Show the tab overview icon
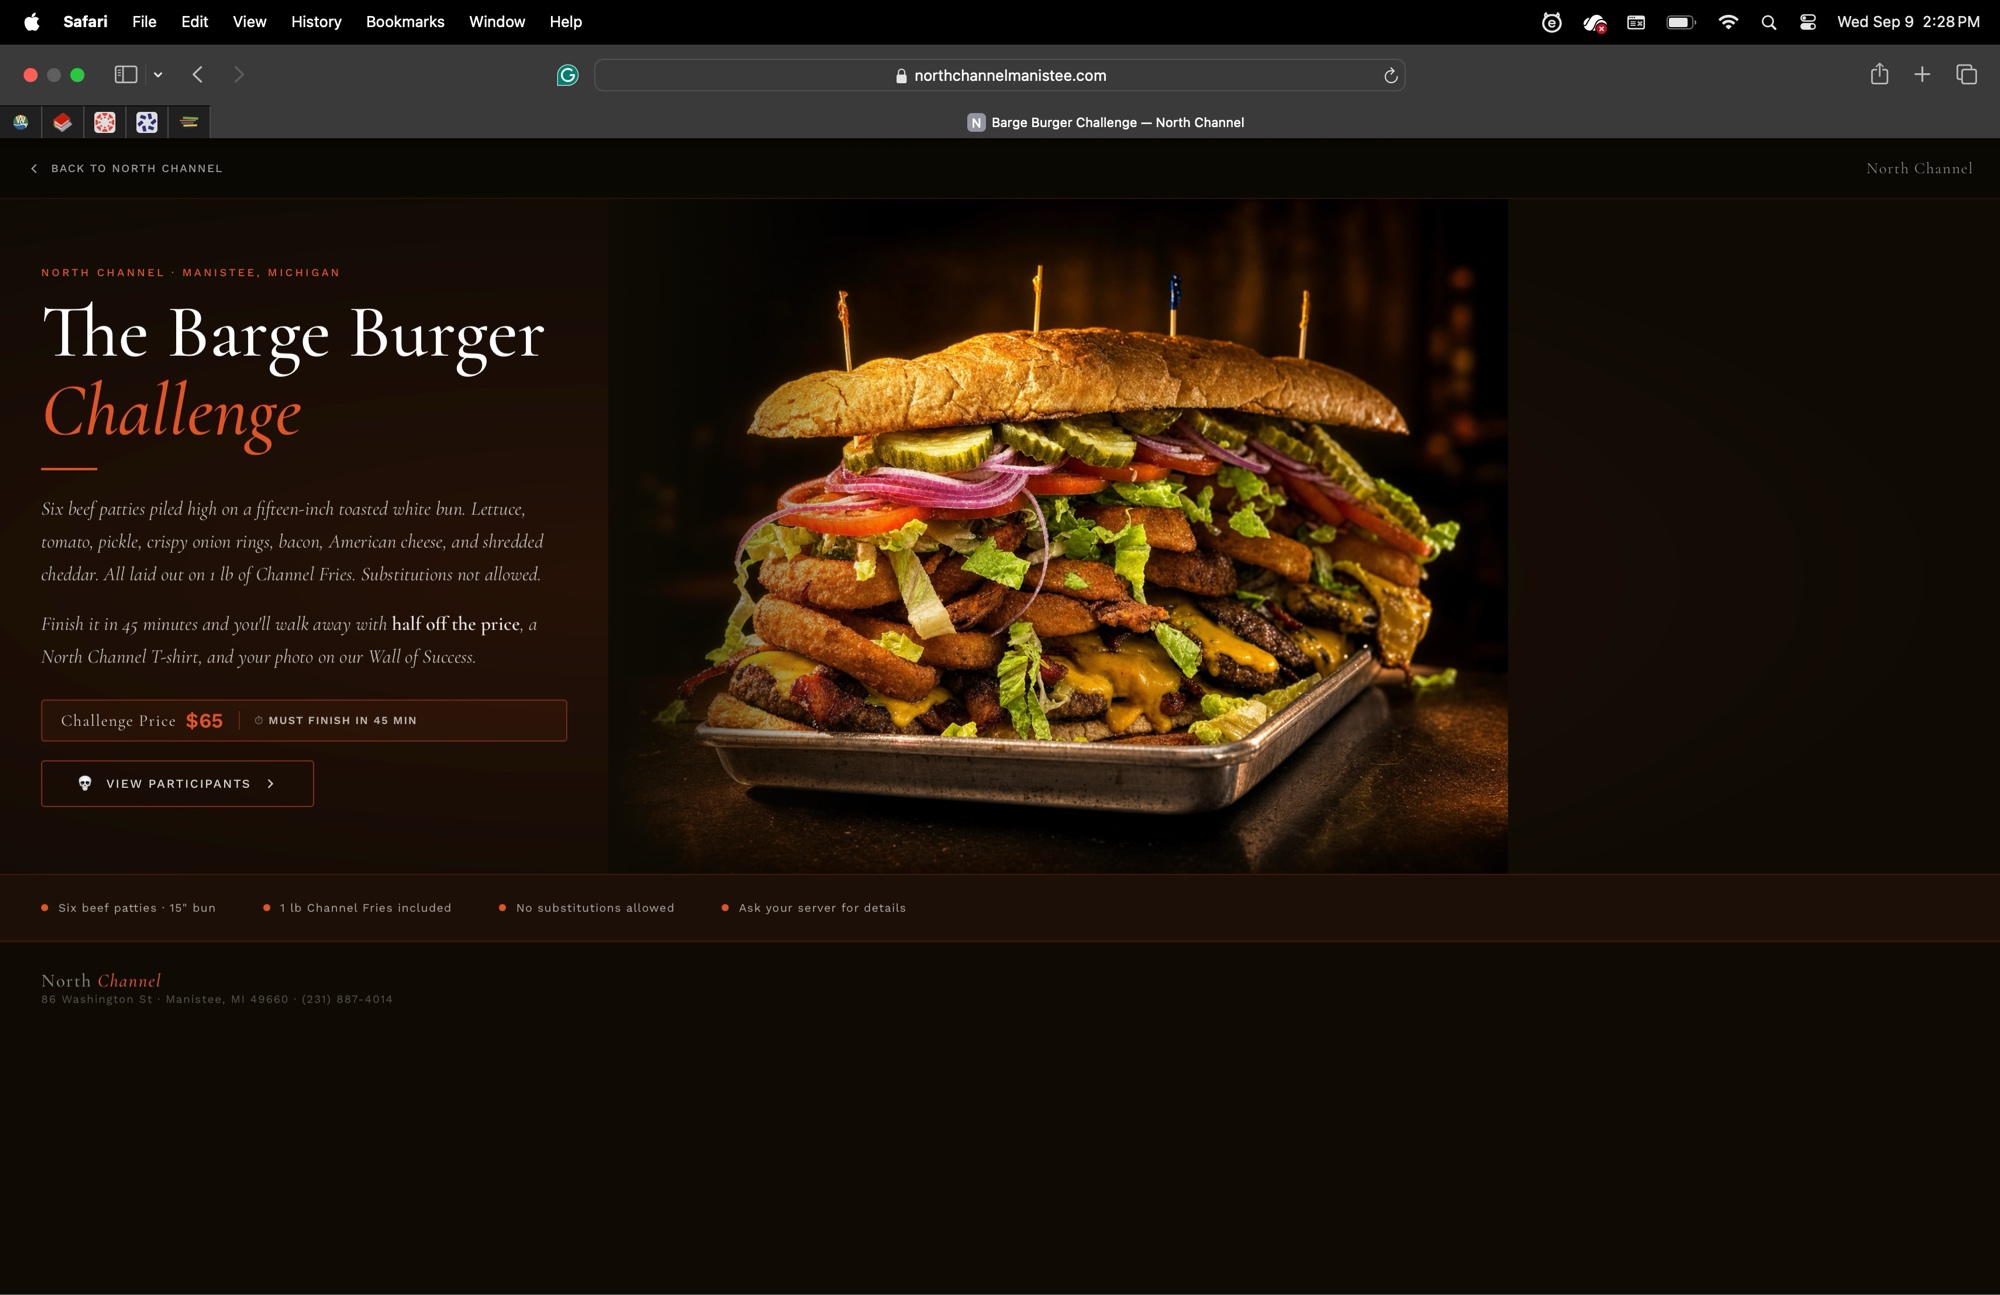Screen dimensions: 2000x1295 tap(1967, 75)
